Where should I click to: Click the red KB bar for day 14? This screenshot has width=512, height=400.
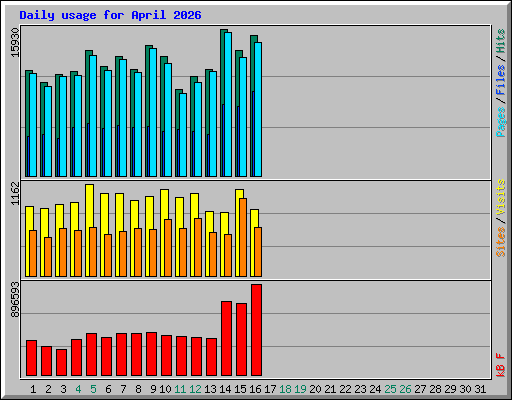pyautogui.click(x=226, y=338)
